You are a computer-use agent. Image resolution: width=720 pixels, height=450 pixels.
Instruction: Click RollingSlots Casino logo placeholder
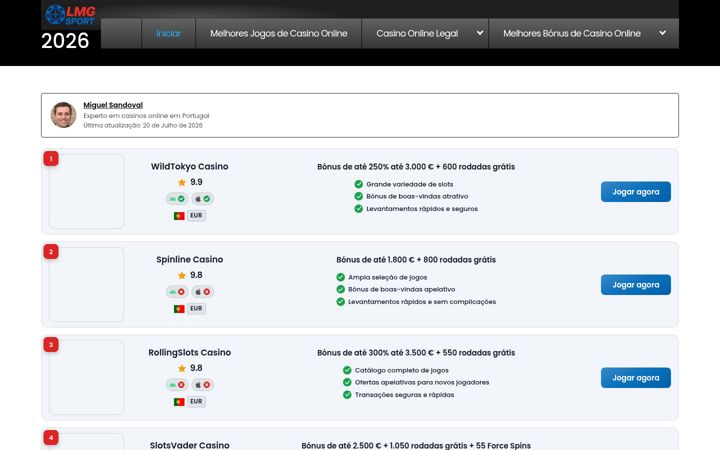[86, 377]
